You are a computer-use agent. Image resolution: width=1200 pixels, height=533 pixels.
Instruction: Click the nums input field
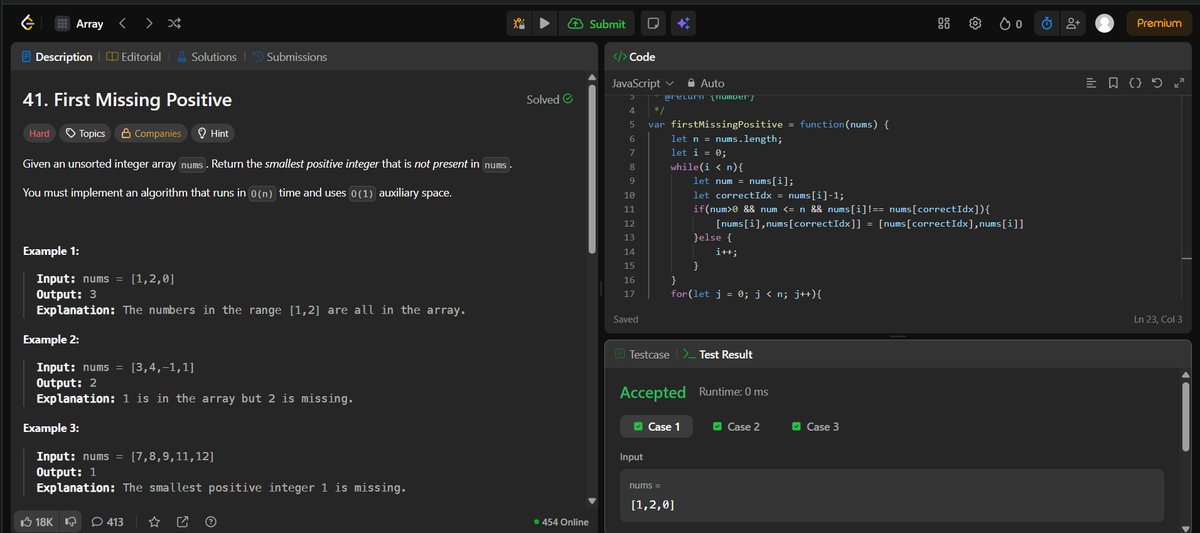pyautogui.click(x=891, y=496)
